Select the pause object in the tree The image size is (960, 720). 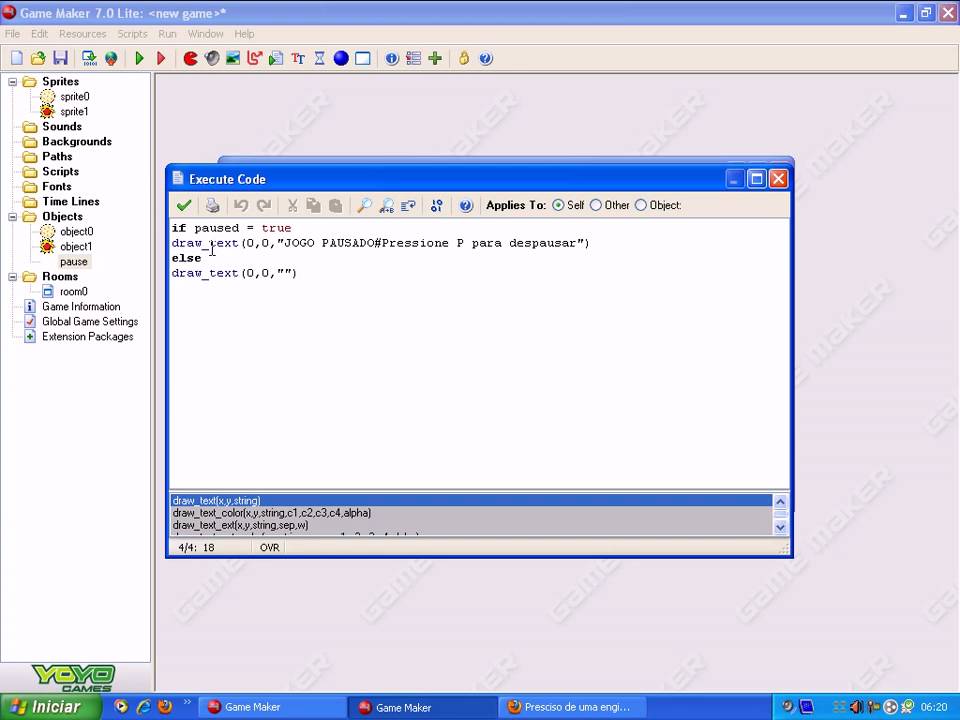coord(74,261)
